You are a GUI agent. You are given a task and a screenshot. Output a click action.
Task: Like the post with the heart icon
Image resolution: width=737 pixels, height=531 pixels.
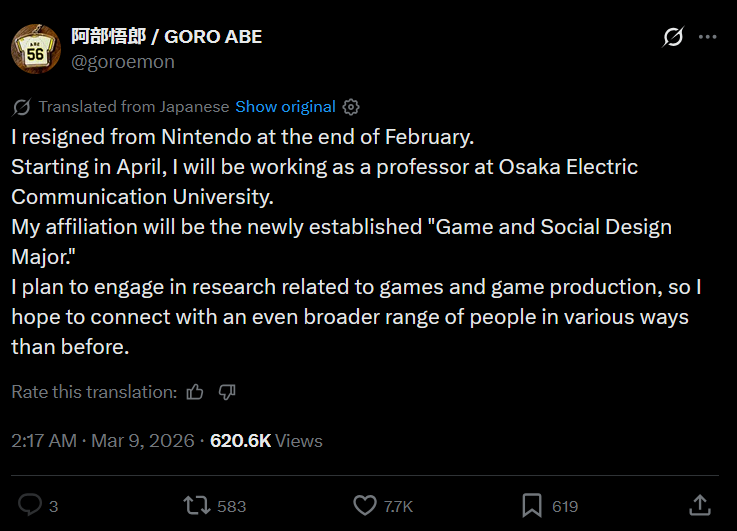point(365,505)
